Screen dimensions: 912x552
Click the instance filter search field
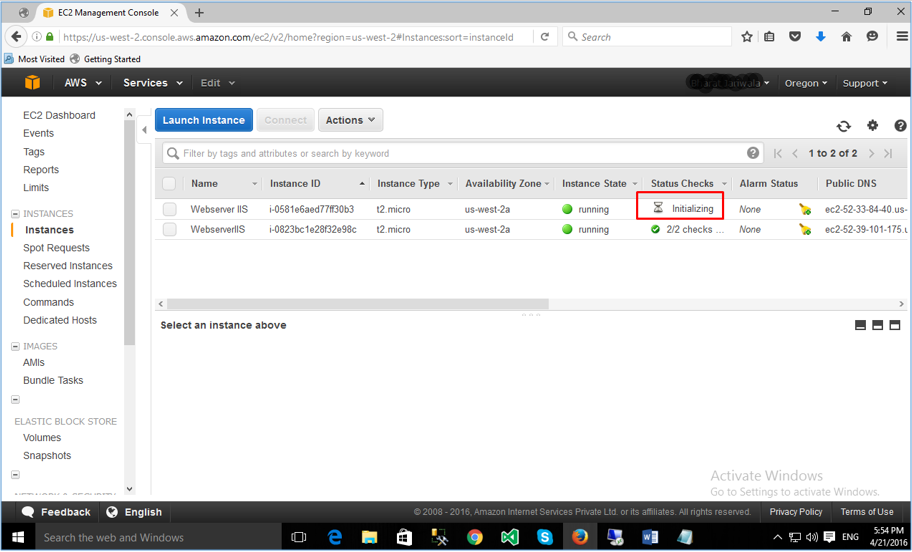pos(462,154)
